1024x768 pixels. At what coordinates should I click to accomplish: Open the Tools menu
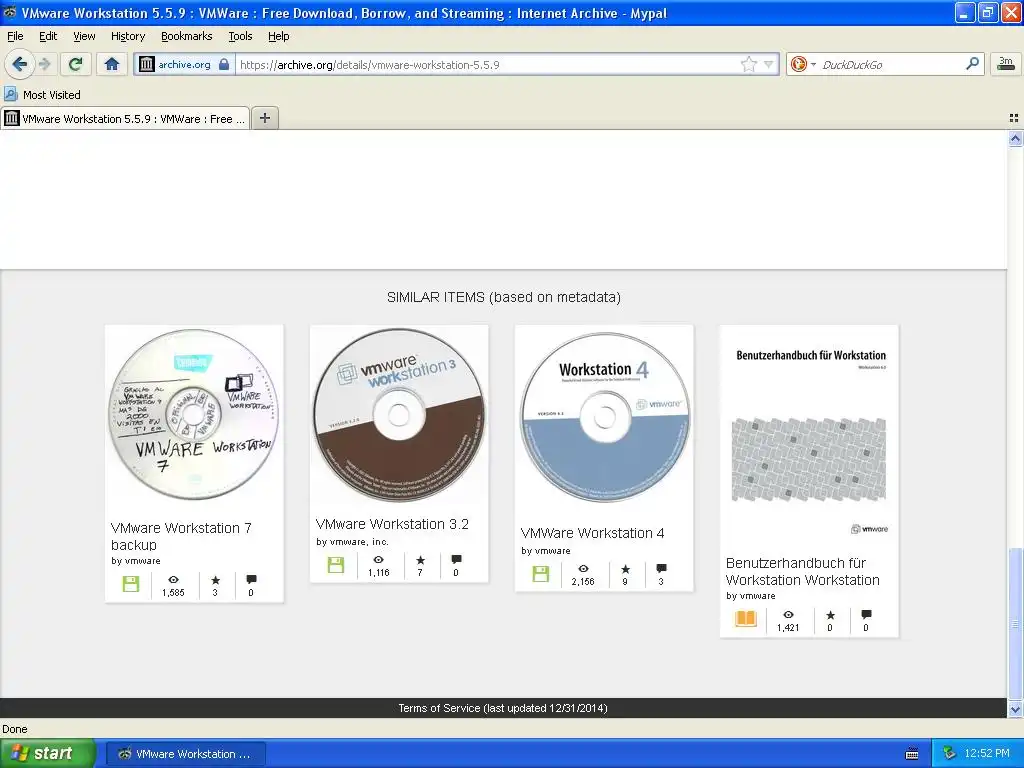tap(240, 36)
